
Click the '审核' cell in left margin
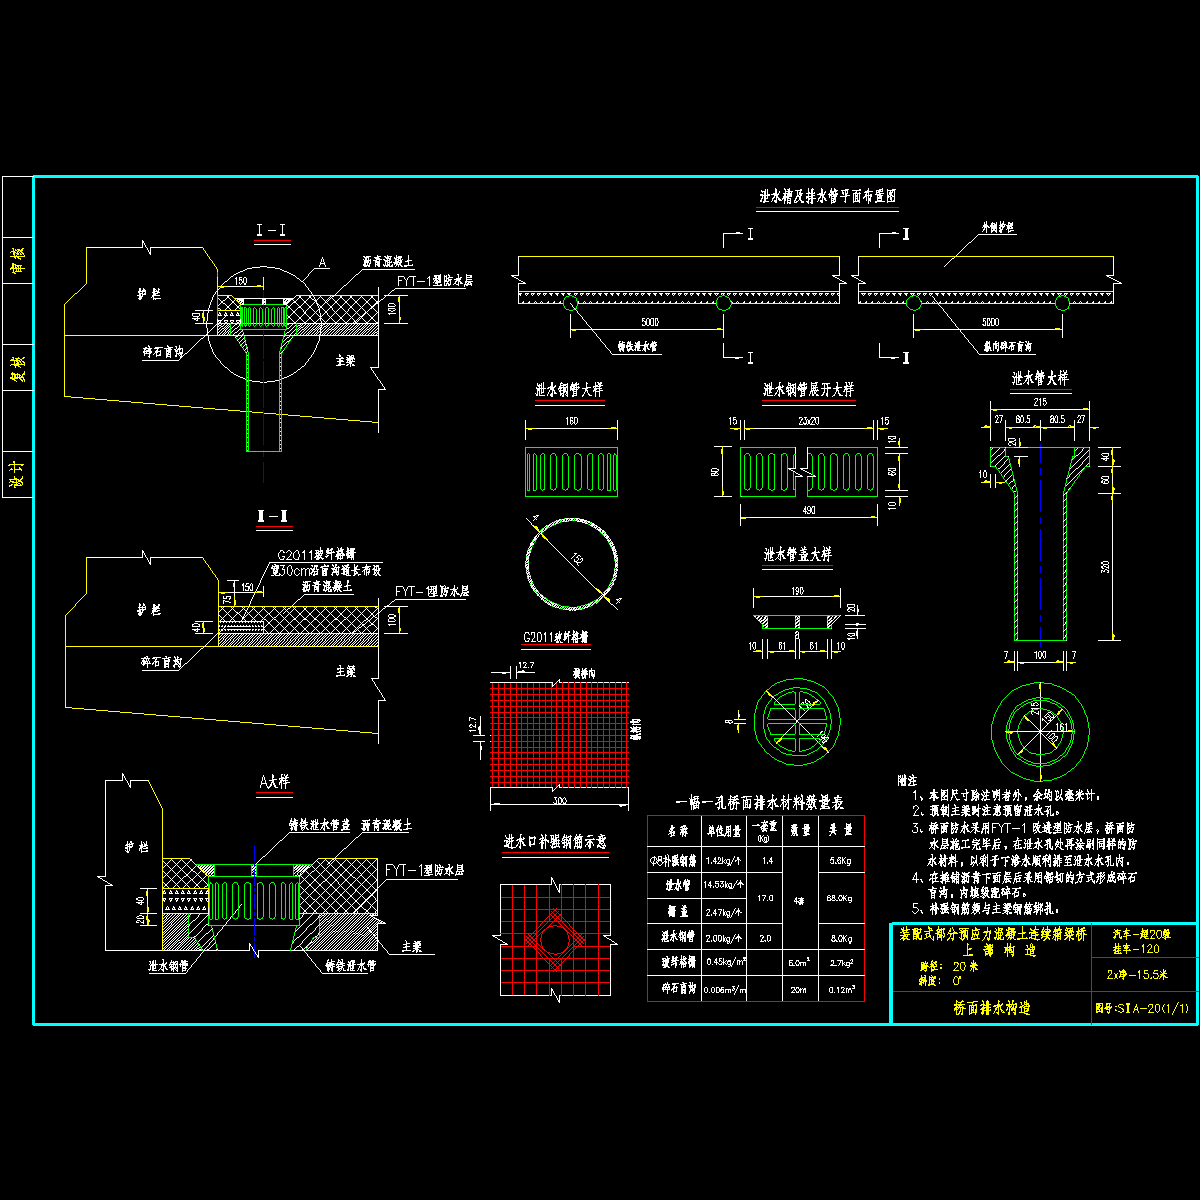(x=17, y=260)
